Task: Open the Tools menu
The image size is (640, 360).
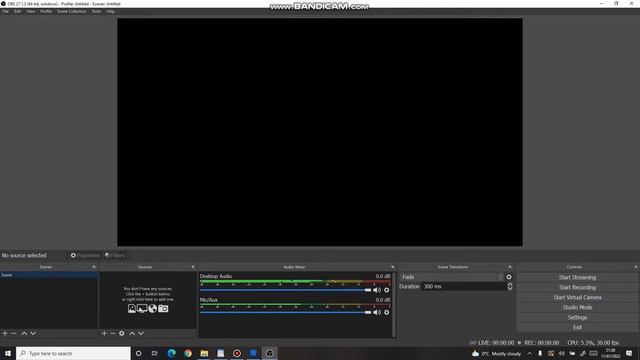Action: 96,11
